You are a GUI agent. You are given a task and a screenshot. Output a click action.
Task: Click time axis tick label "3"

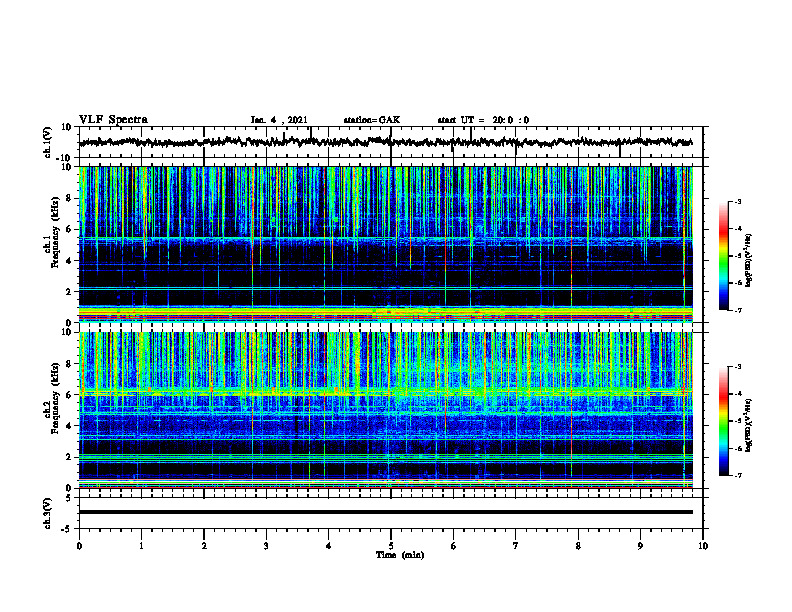(266, 546)
